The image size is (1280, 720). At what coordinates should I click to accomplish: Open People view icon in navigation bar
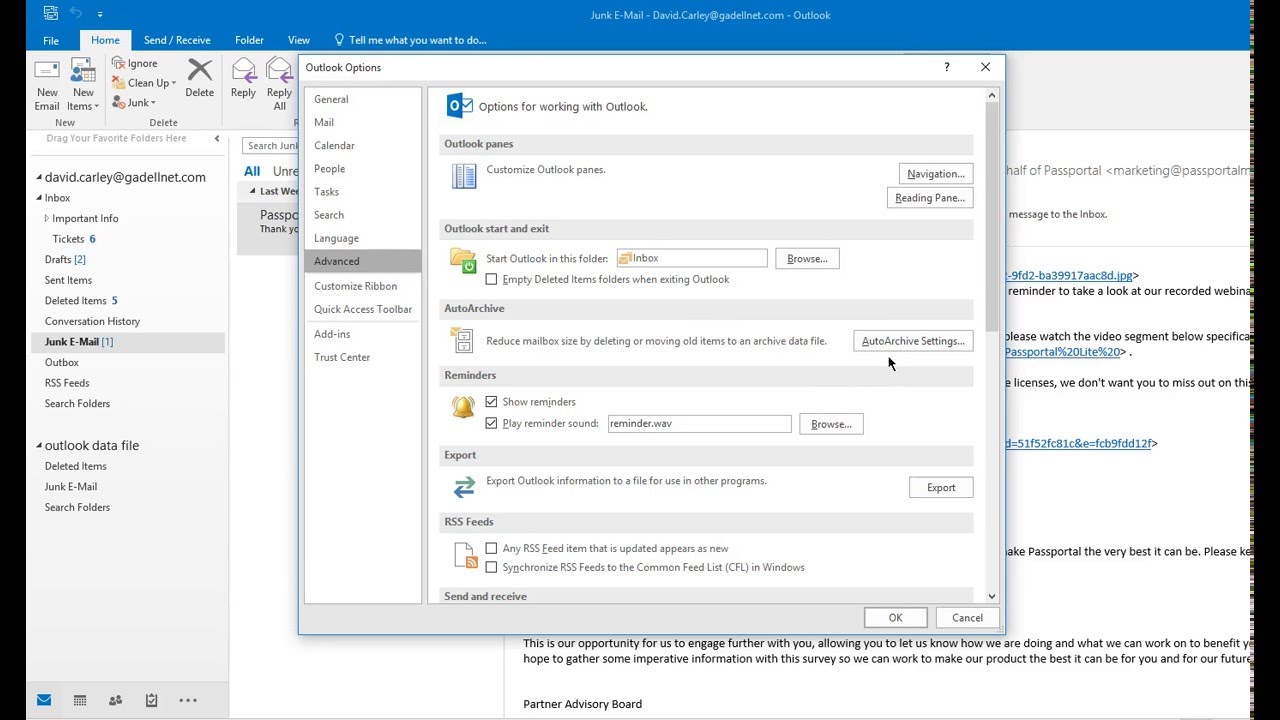tap(116, 700)
